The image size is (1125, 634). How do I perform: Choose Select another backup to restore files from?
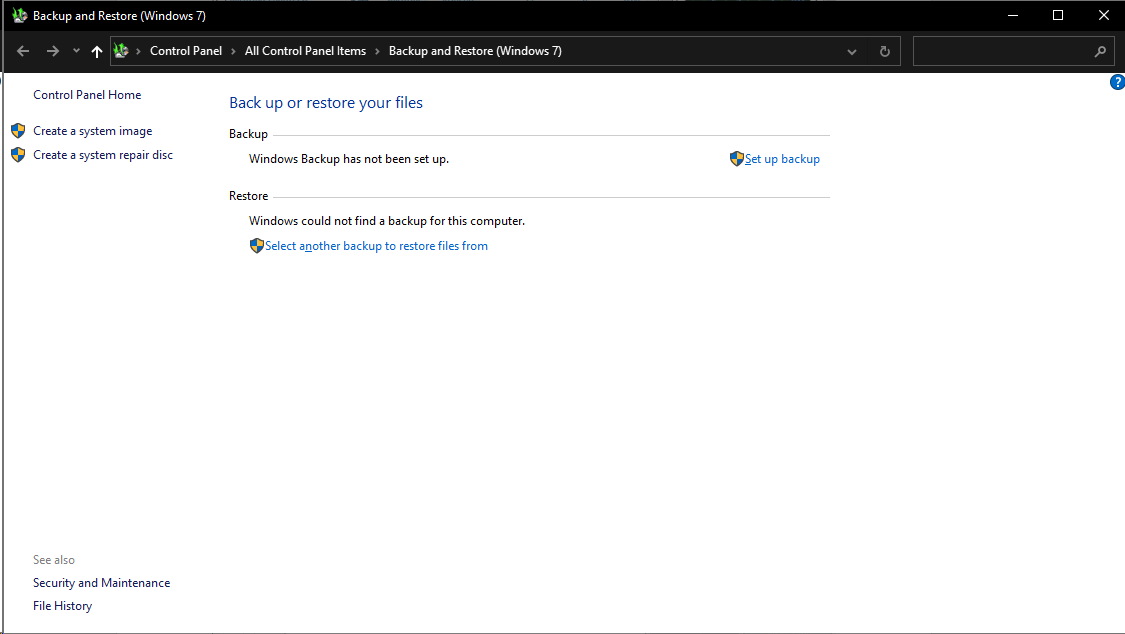click(376, 246)
